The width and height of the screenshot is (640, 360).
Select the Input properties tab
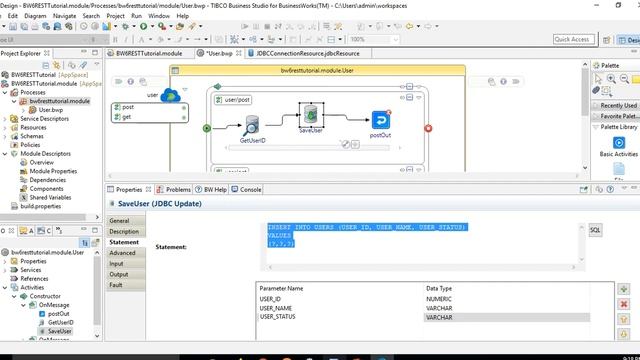pos(125,264)
